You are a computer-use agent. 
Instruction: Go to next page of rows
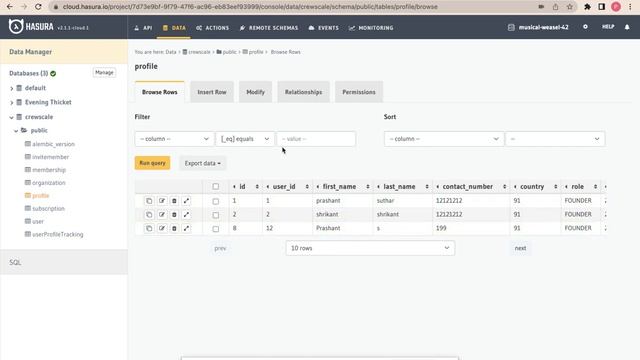[520, 248]
